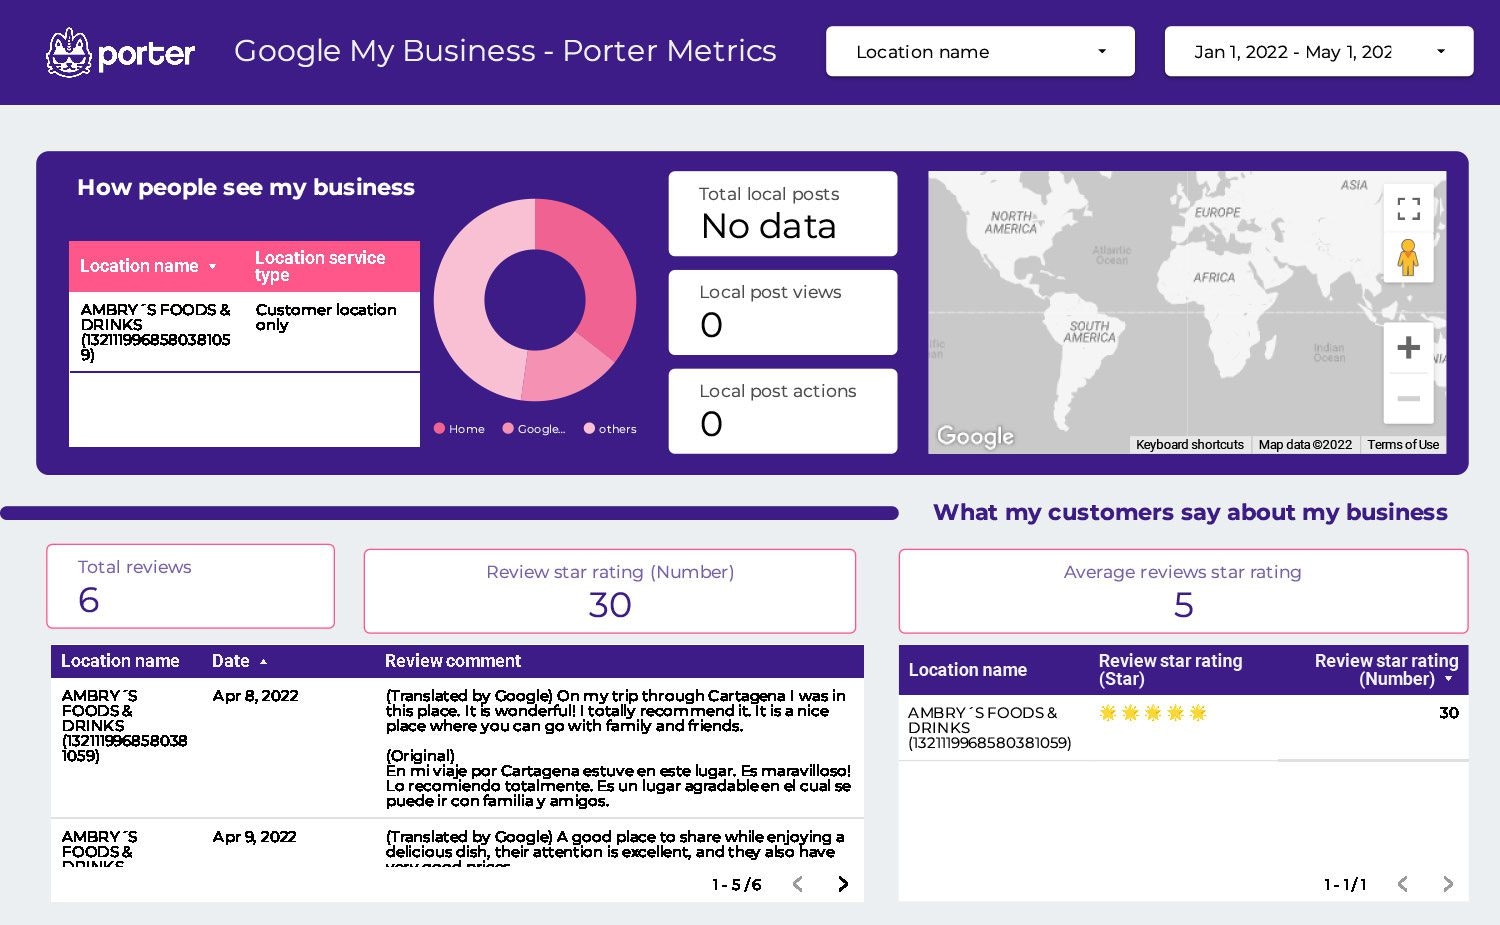
Task: Click Map data ©2022 label
Action: 1305,445
